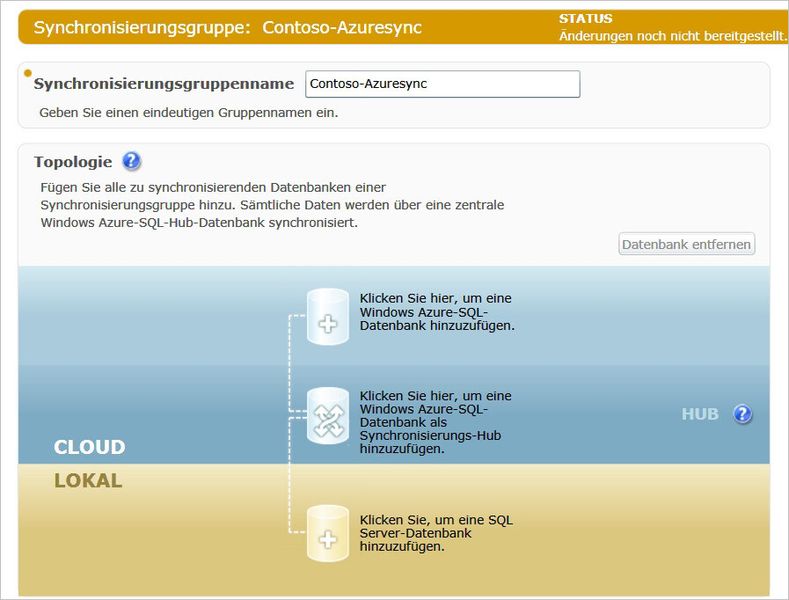
Task: Click text 'Klicken Sie hier, um eine Windows Azure-SQL-Datenbank hinzuzufügen.'
Action: click(x=437, y=312)
